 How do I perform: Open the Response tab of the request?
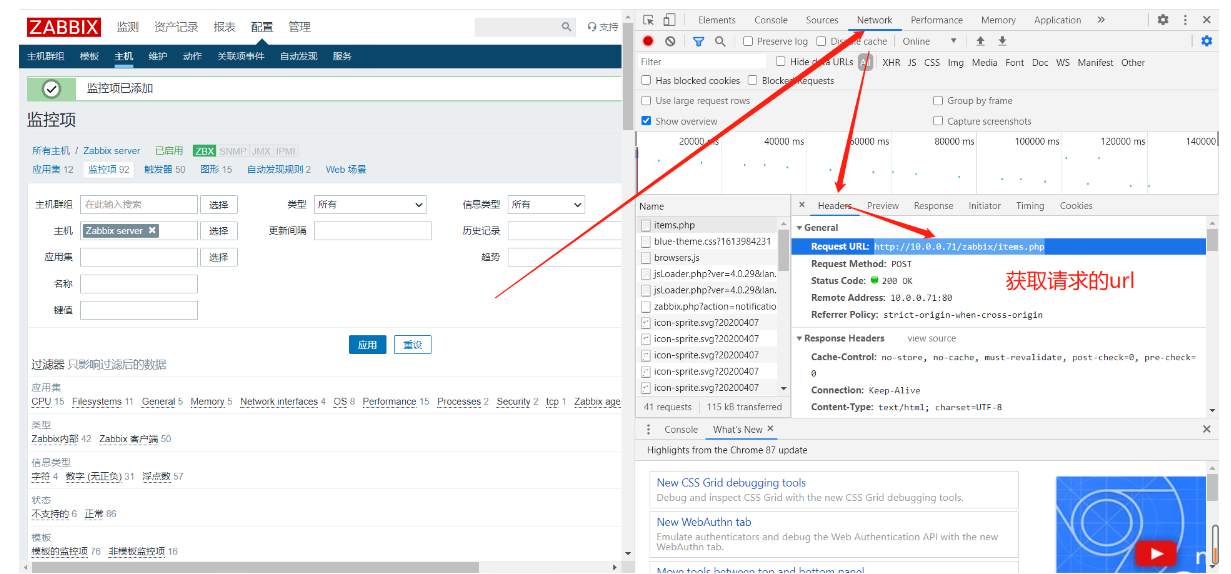pos(933,205)
